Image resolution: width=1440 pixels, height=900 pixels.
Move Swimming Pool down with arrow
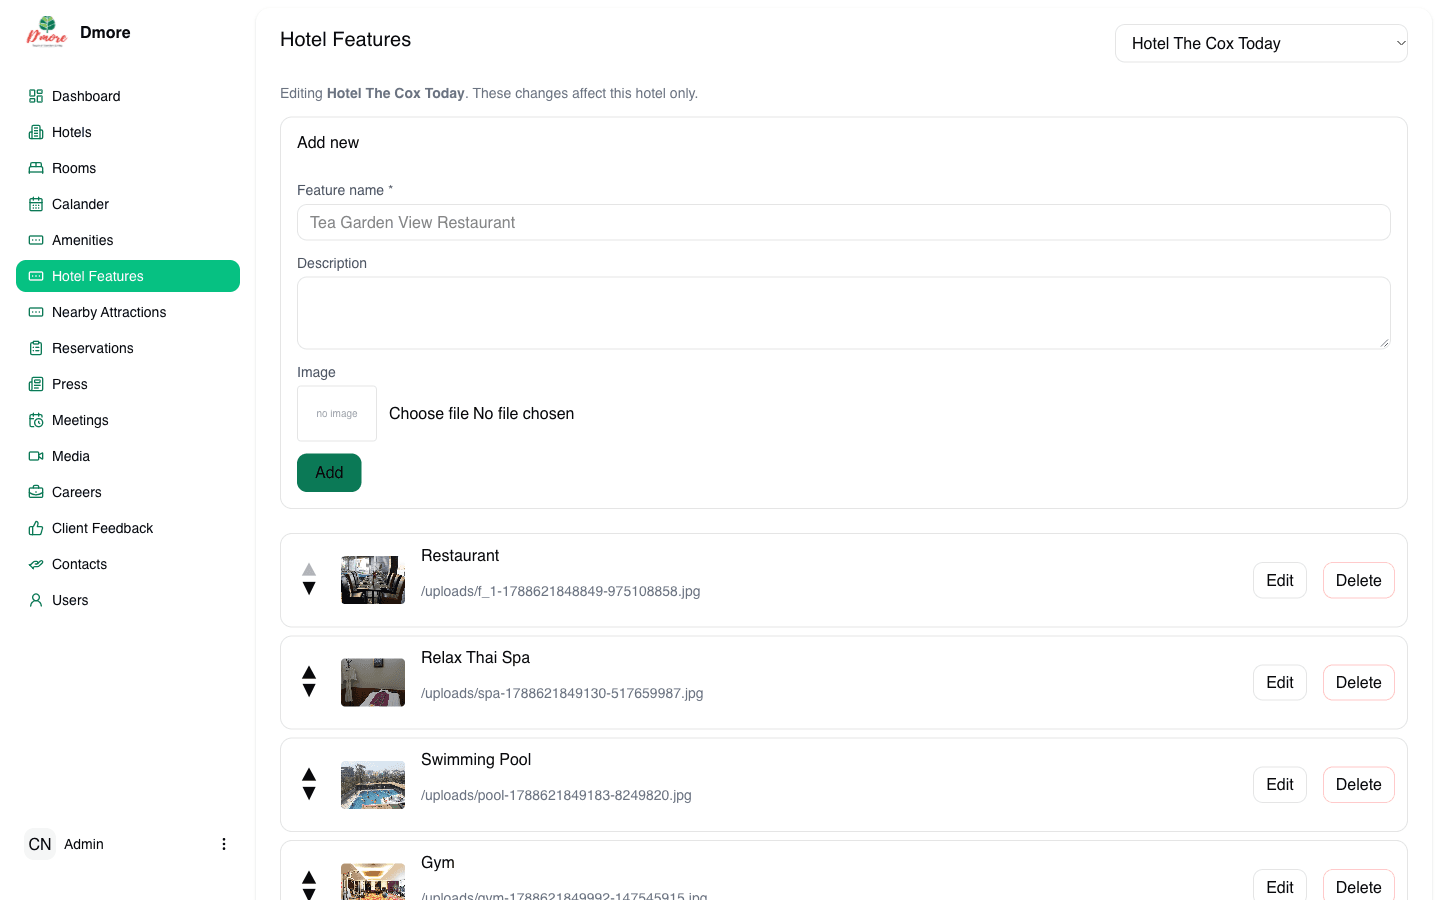tap(309, 793)
